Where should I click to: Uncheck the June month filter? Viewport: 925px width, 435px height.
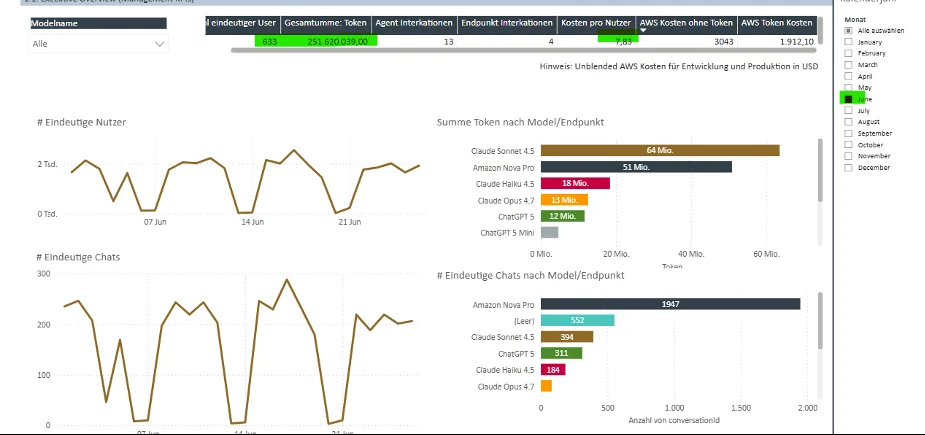point(848,99)
